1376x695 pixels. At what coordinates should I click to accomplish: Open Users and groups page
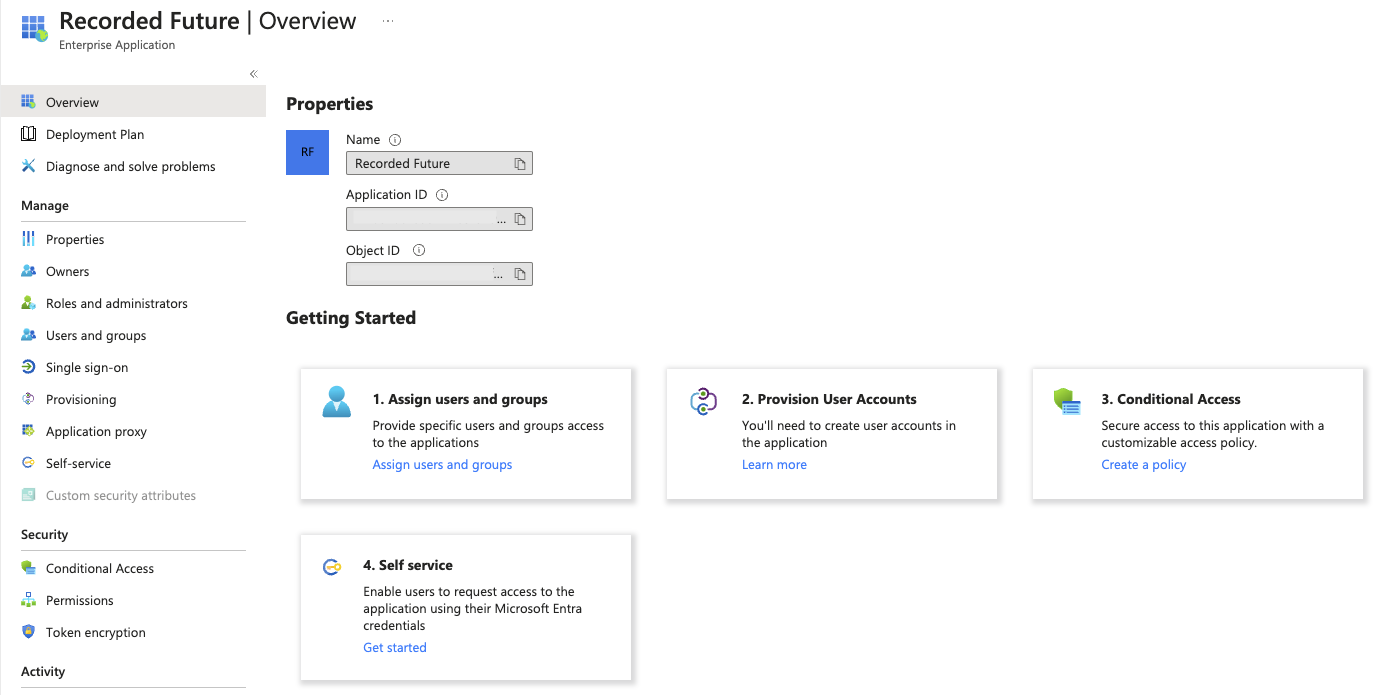tap(96, 335)
